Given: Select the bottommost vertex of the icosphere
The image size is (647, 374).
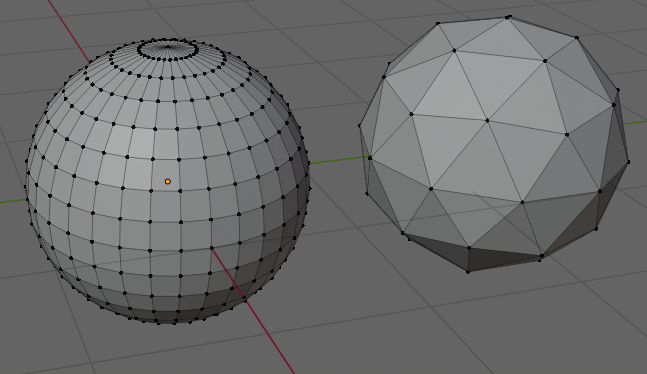Looking at the screenshot, I should 468,271.
